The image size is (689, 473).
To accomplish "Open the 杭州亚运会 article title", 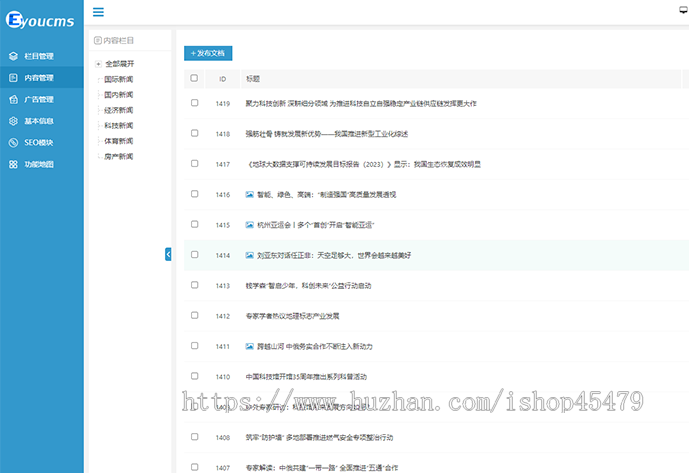I will coord(315,225).
